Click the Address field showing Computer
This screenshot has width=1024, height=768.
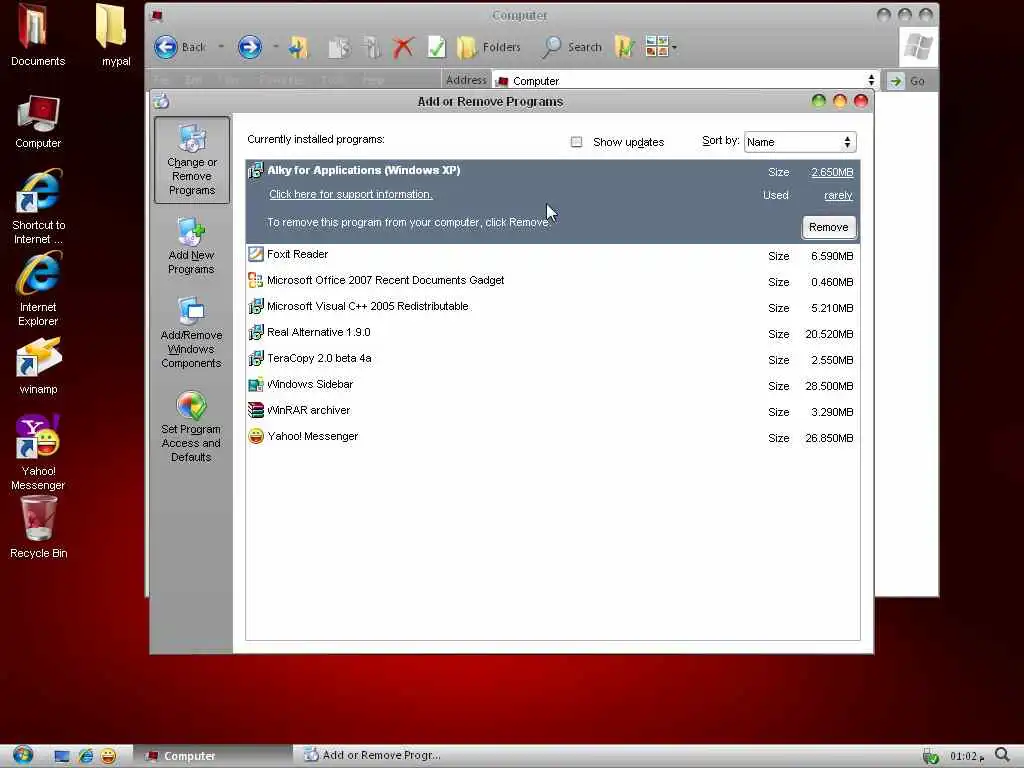684,81
